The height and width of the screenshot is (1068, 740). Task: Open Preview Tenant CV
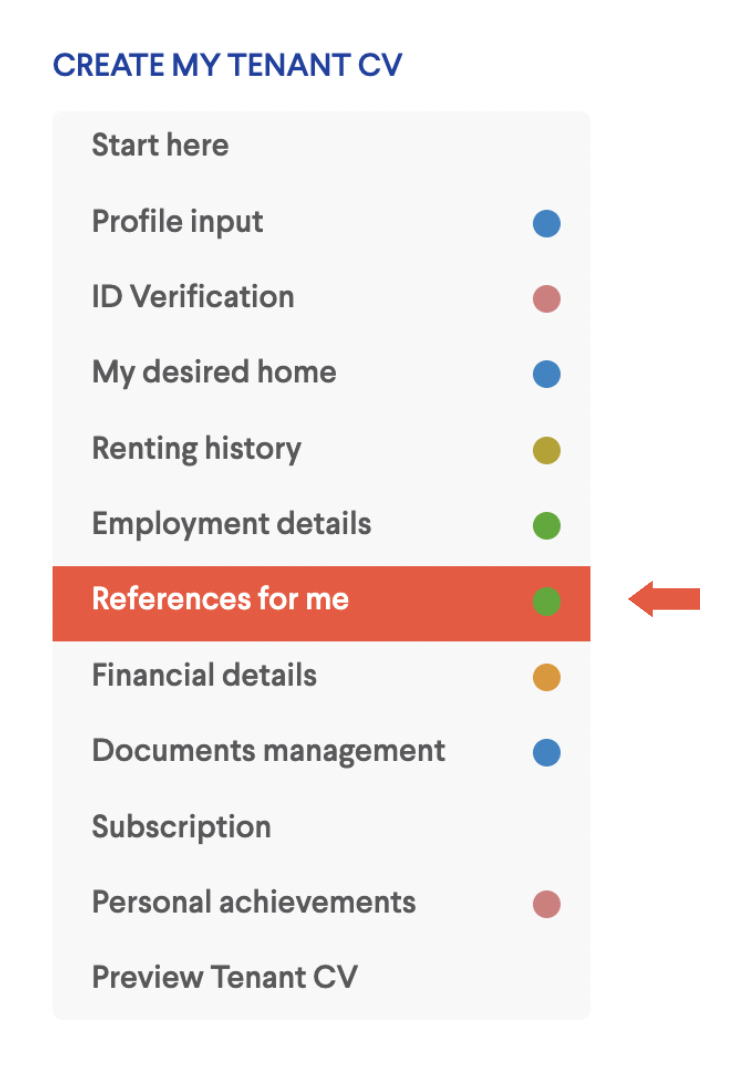321,977
